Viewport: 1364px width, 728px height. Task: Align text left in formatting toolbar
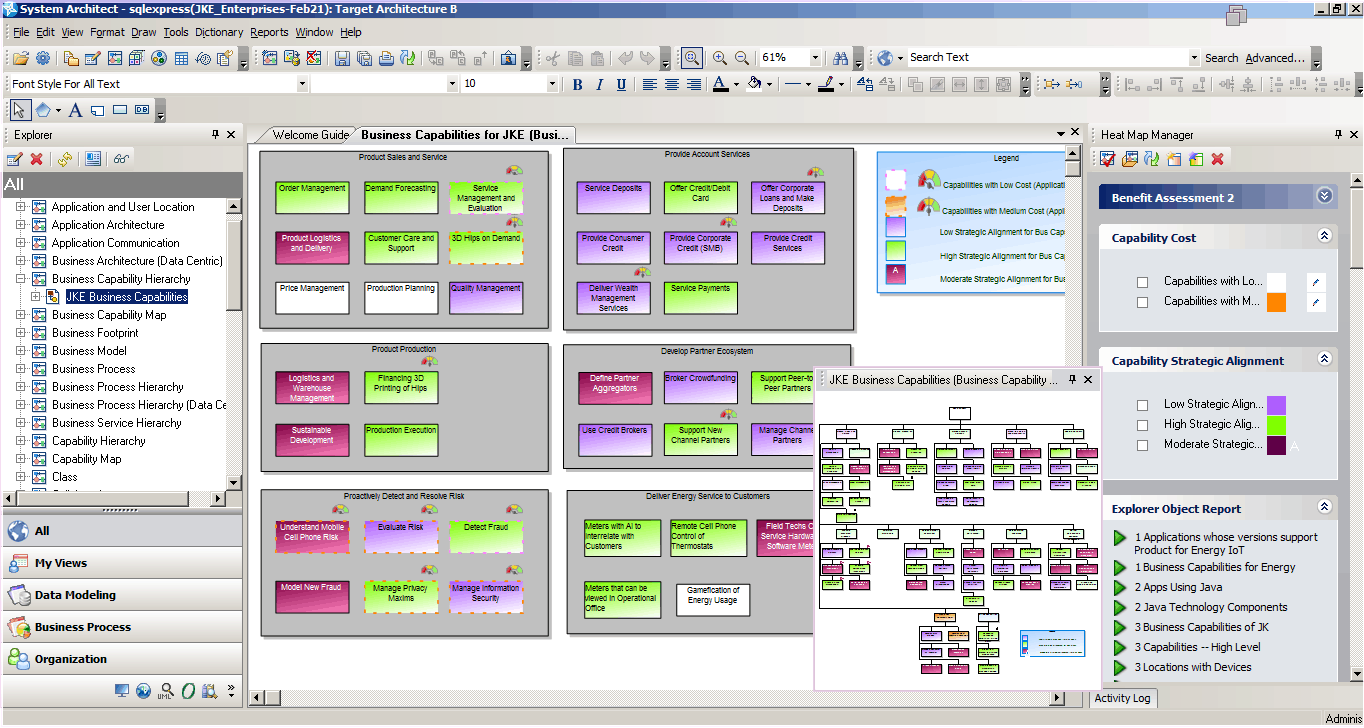(650, 85)
